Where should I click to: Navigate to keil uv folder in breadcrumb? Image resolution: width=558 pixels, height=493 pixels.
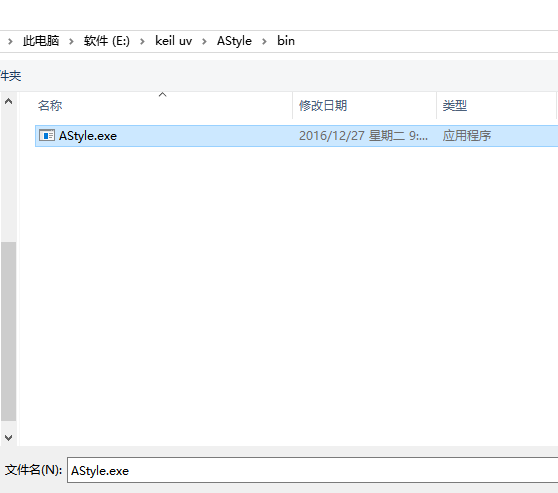pyautogui.click(x=173, y=41)
